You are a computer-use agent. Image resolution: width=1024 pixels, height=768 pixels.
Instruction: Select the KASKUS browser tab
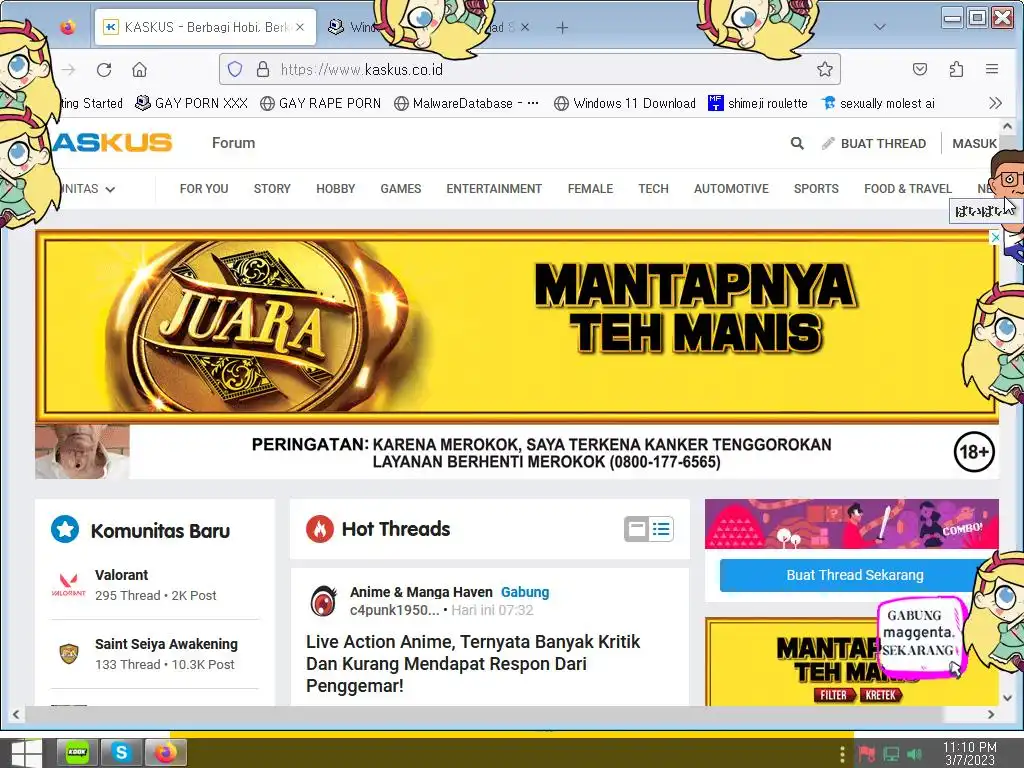[x=205, y=27]
